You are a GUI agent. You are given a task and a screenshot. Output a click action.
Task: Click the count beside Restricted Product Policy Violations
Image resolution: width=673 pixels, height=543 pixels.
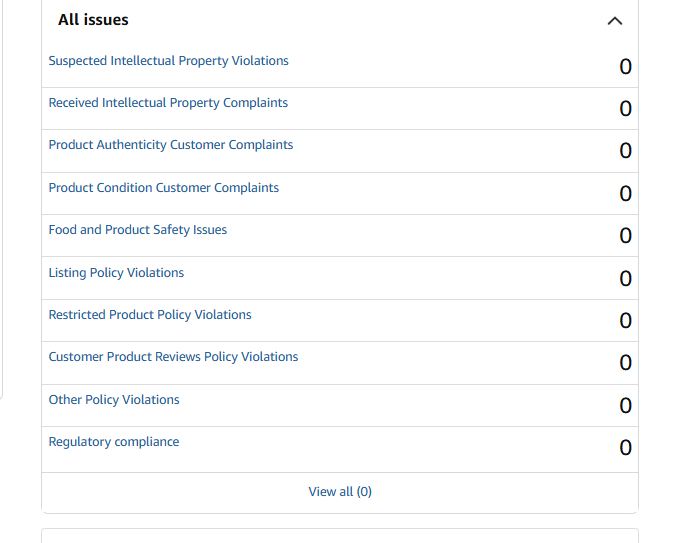point(626,321)
